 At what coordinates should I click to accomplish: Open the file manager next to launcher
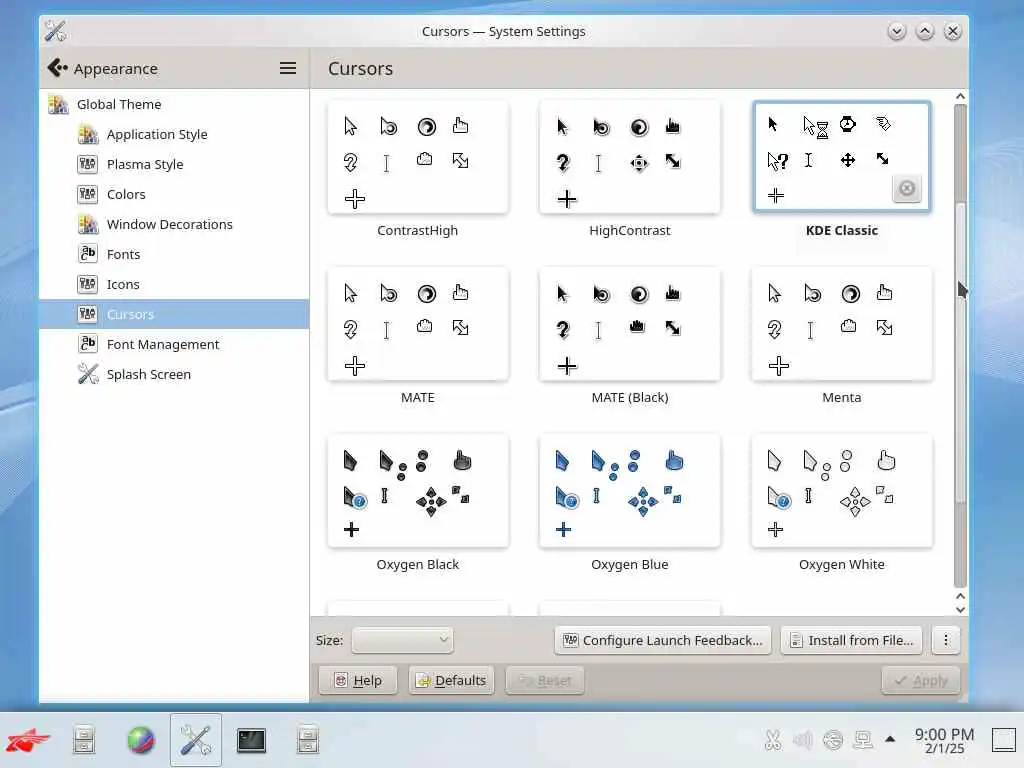pos(84,740)
